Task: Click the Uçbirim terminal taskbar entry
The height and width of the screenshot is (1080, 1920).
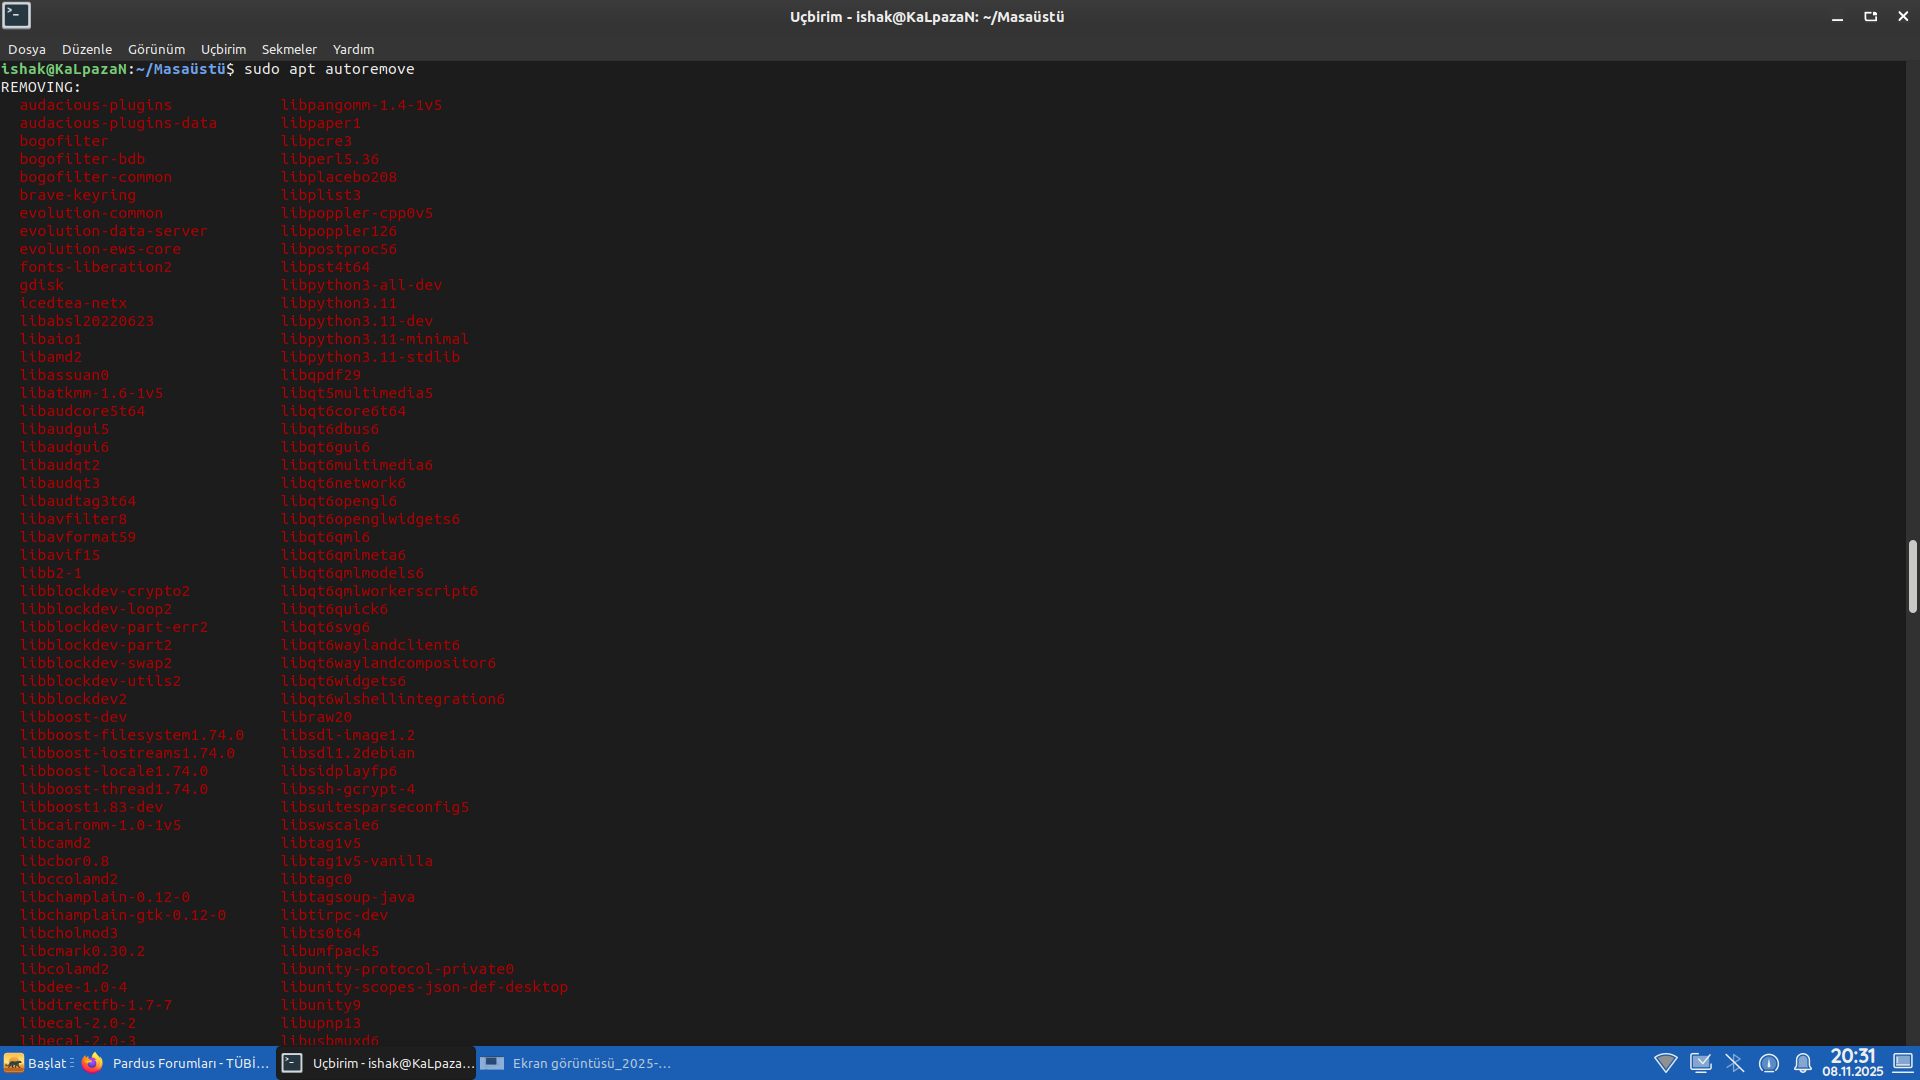Action: tap(377, 1063)
